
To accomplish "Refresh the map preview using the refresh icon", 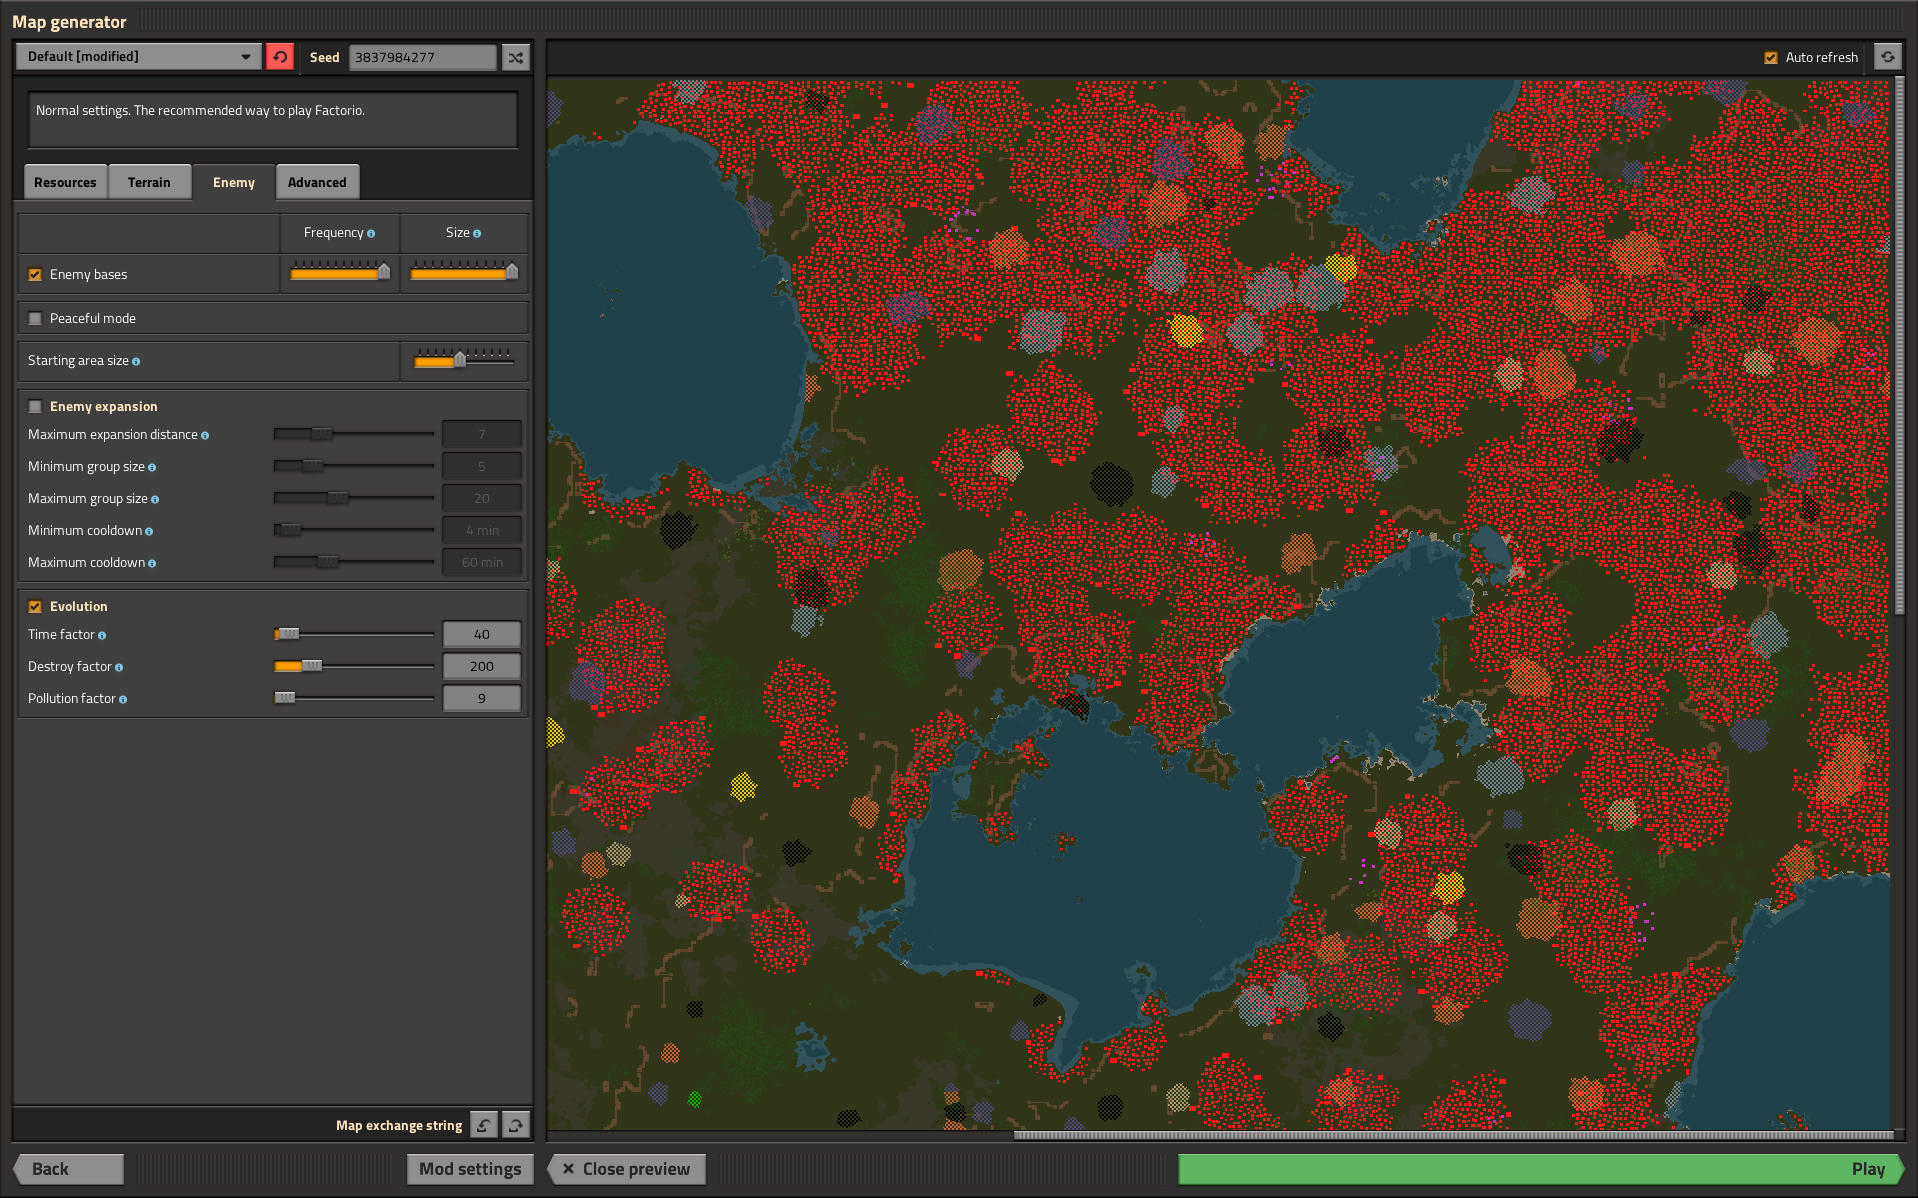I will 1887,57.
